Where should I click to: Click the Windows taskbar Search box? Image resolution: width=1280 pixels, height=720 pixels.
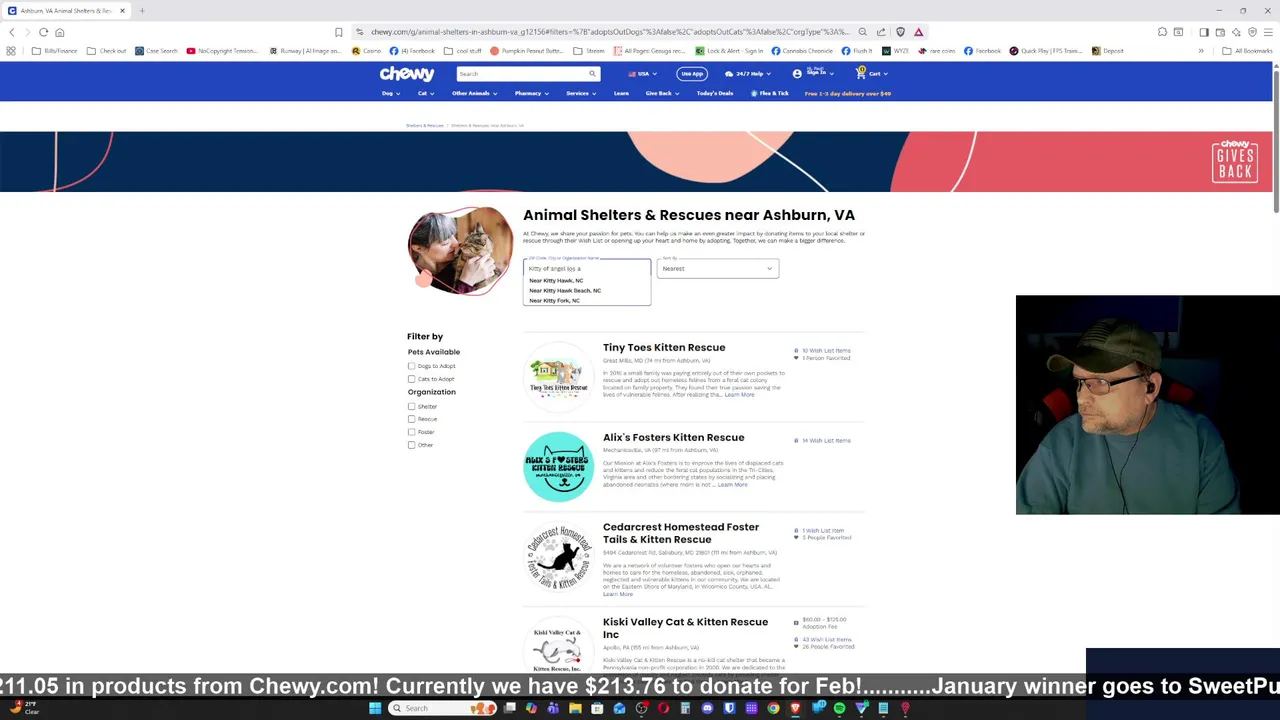tap(442, 708)
